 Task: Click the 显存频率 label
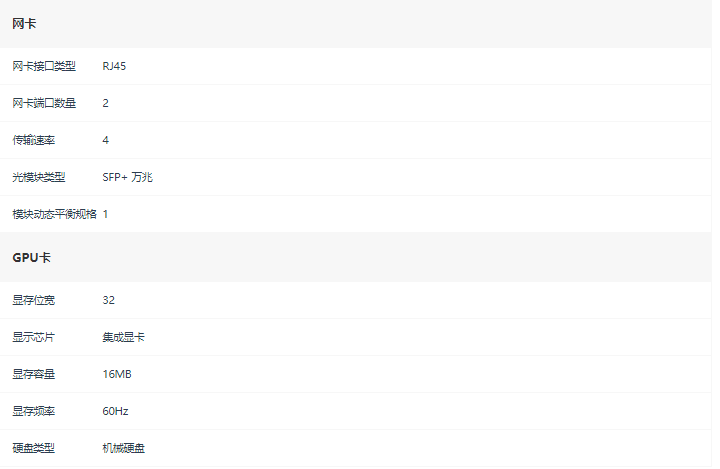(34, 412)
